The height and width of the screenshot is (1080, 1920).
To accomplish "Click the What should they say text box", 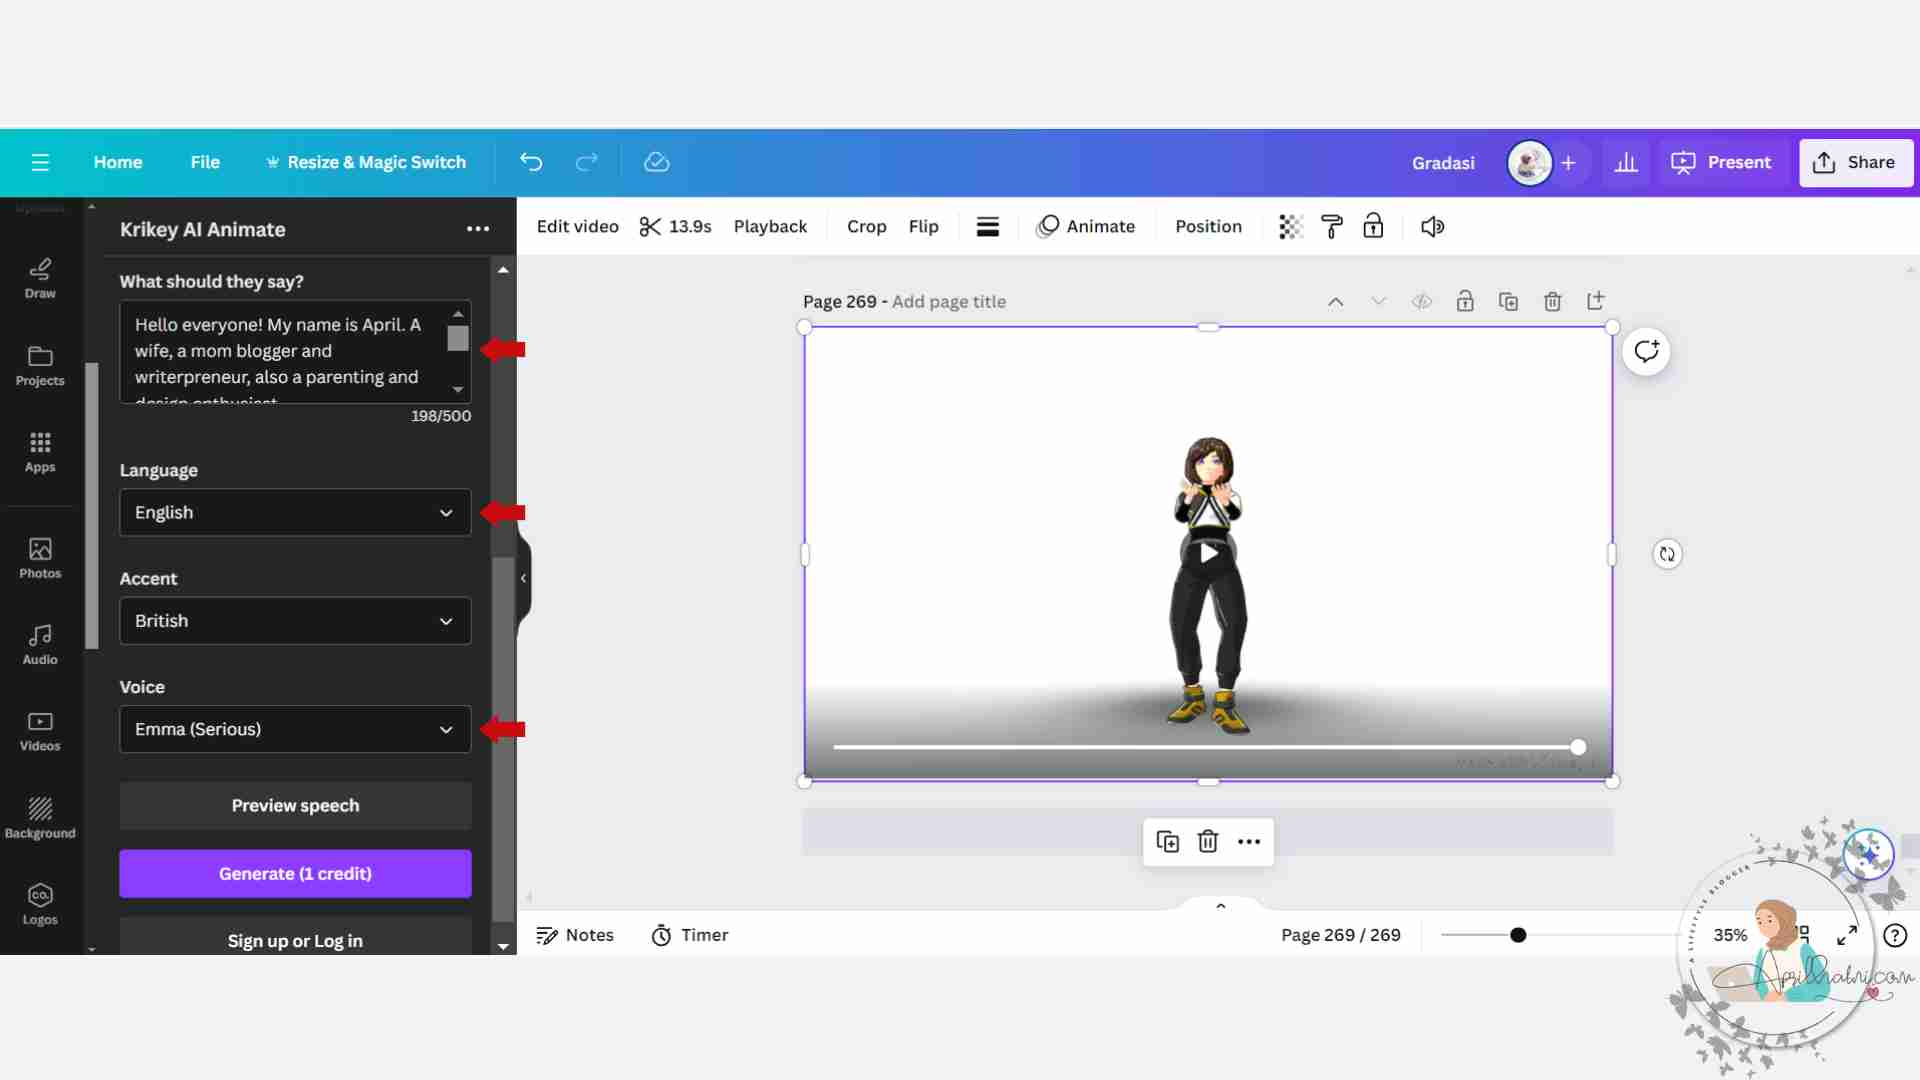I will [x=295, y=352].
